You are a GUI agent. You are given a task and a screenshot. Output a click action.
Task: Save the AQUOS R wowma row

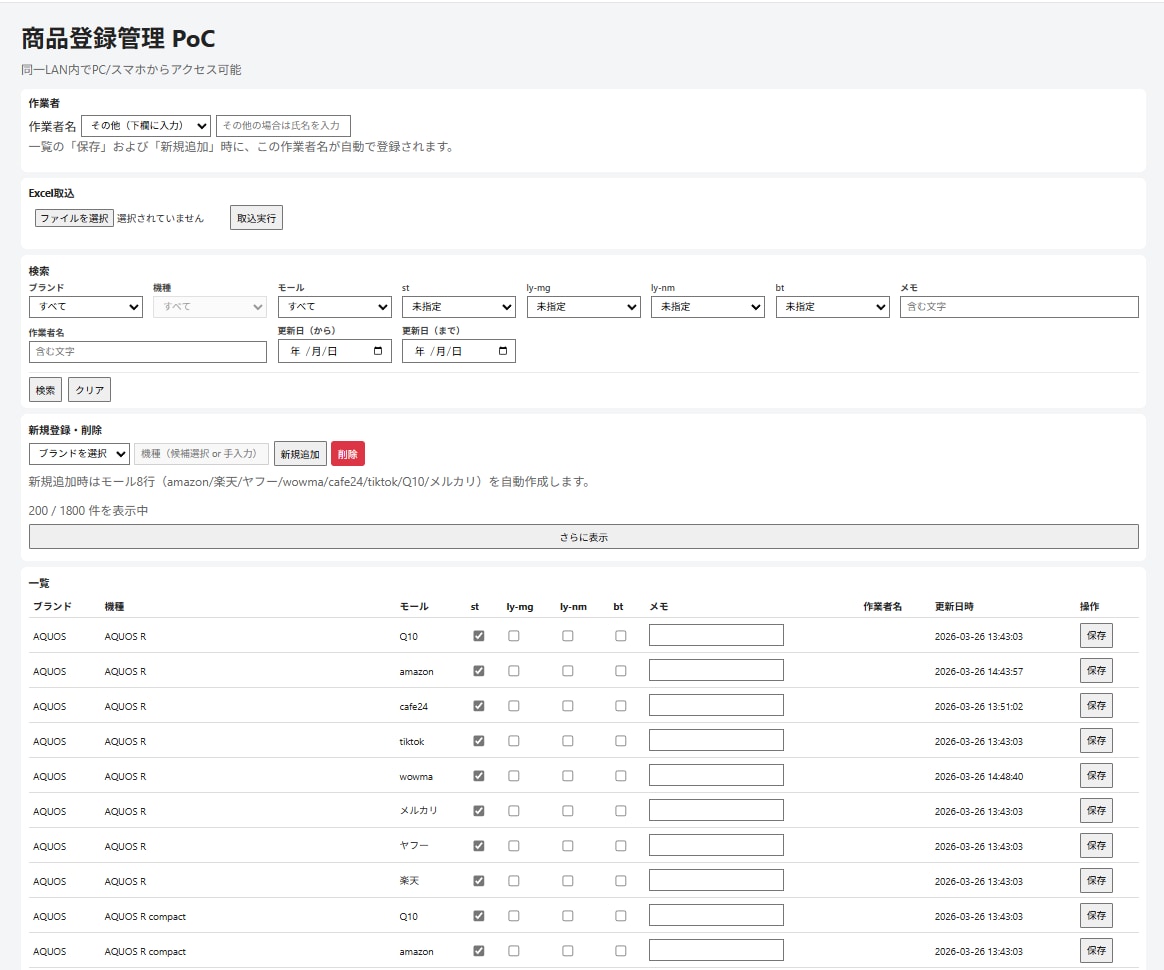(1096, 776)
